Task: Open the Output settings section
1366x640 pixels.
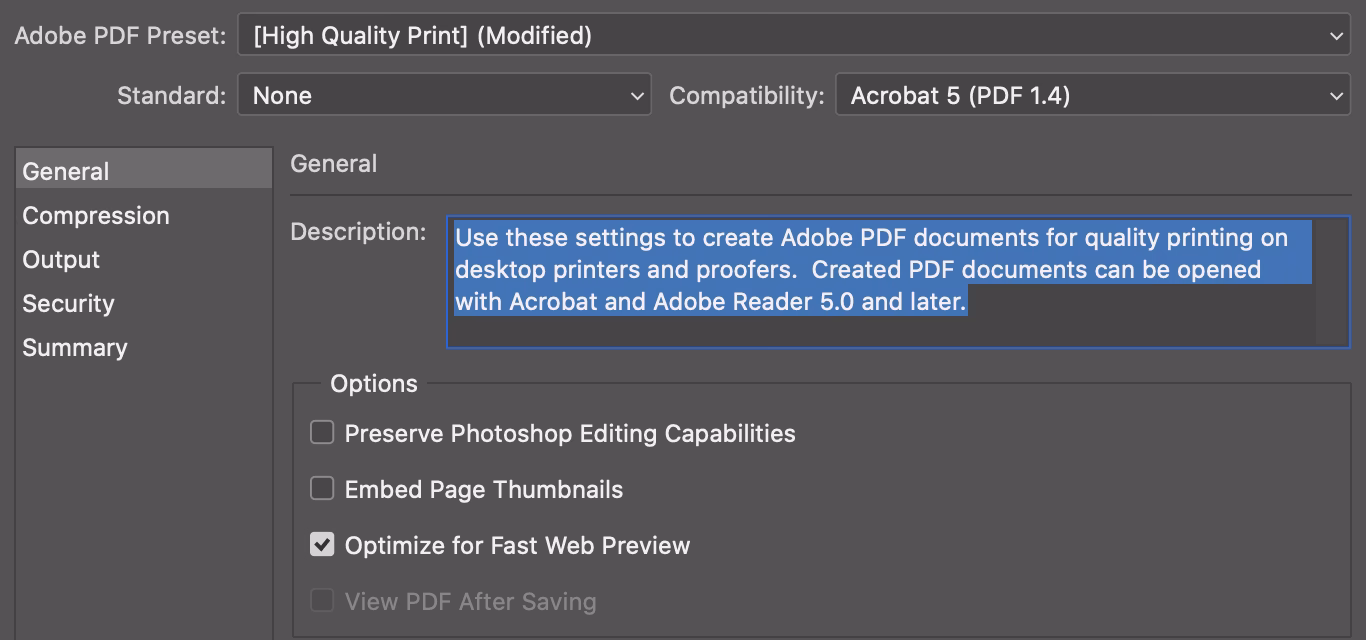Action: tap(60, 259)
